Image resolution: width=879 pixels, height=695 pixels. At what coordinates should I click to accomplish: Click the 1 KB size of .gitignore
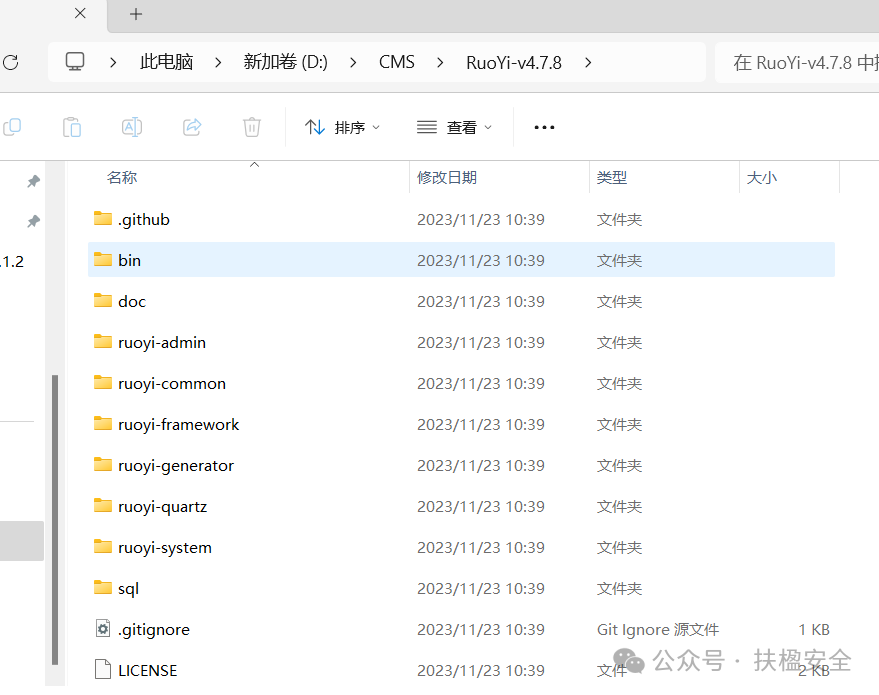(814, 629)
